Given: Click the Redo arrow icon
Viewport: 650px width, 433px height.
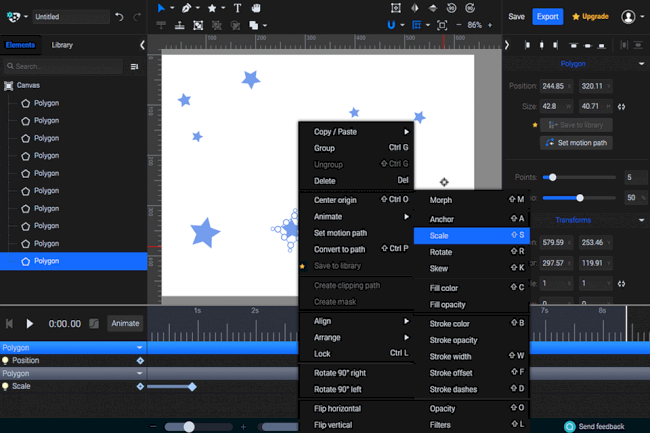Looking at the screenshot, I should [137, 17].
